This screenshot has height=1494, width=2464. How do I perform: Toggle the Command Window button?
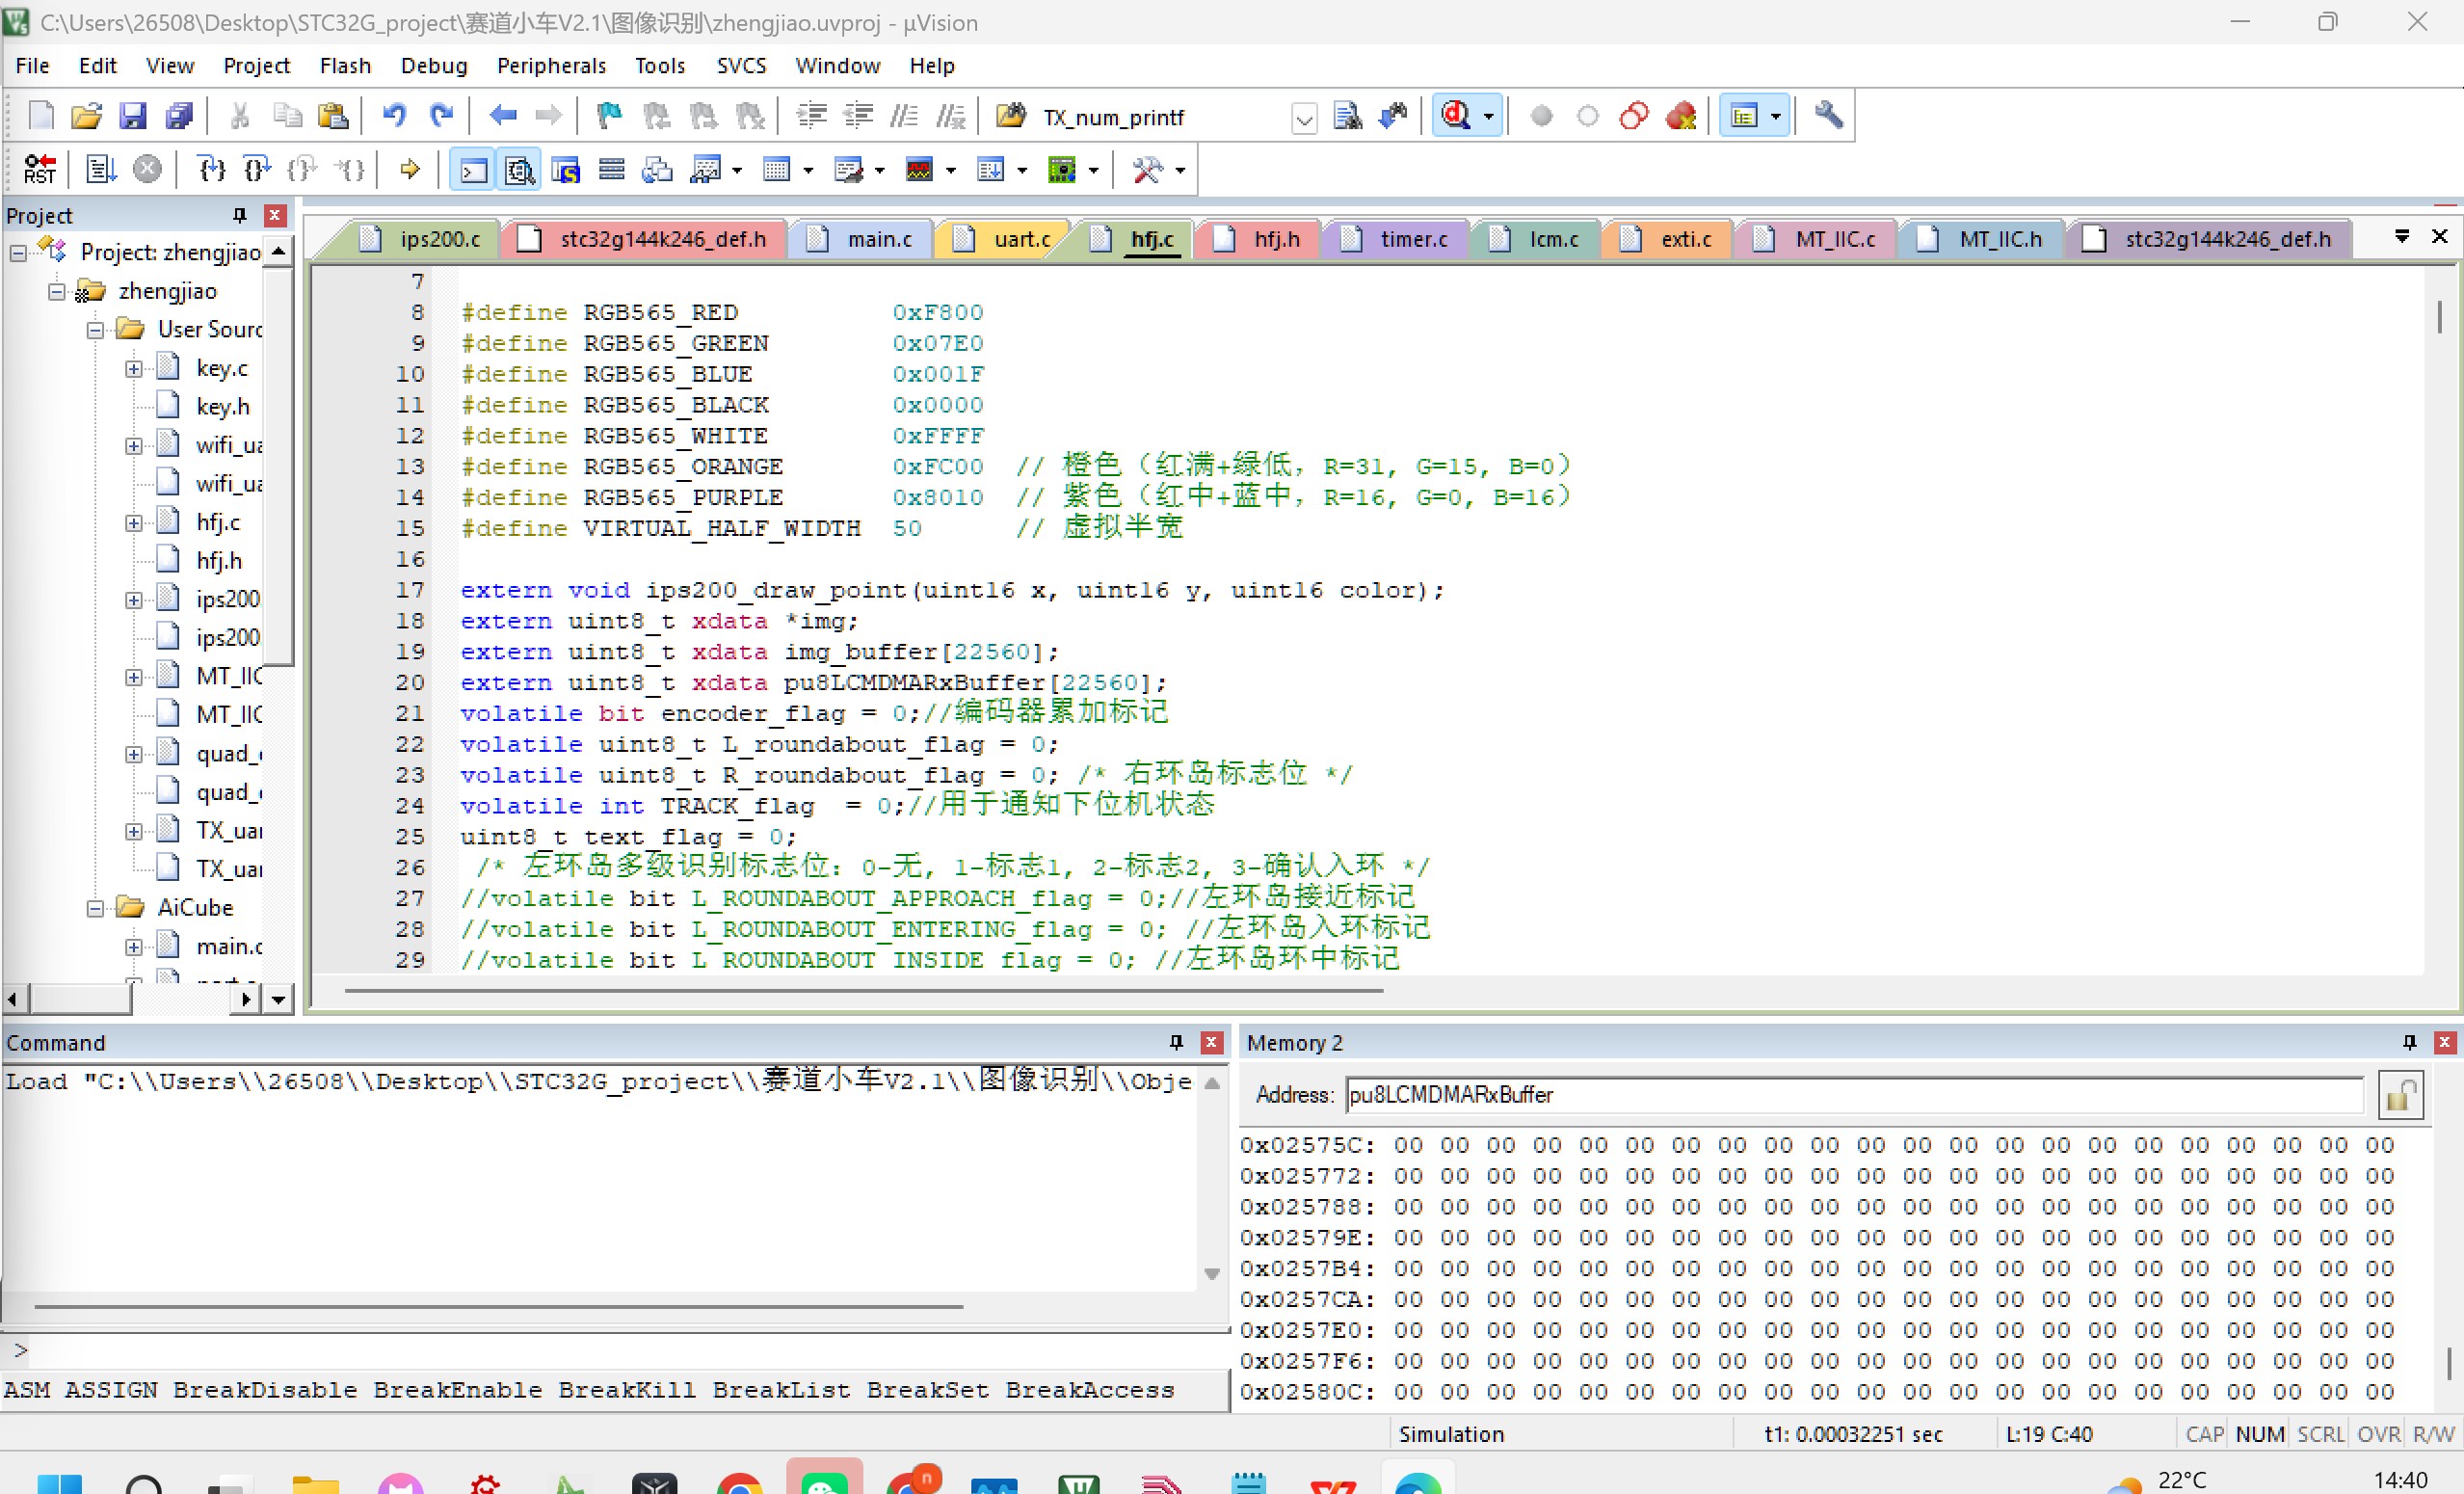(472, 170)
